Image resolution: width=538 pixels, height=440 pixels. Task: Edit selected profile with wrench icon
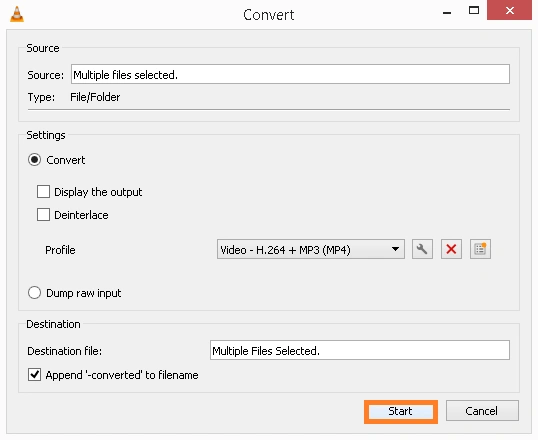(422, 249)
